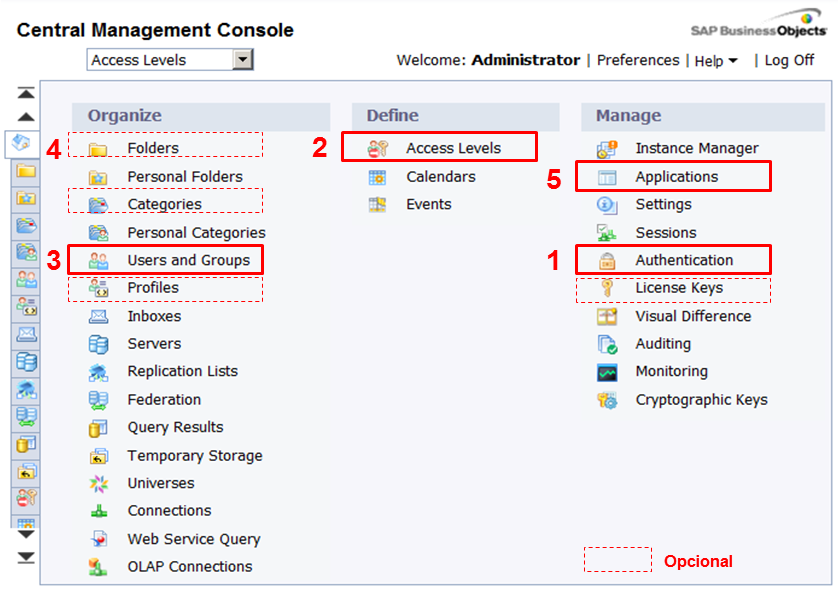Click the Calendars grid icon
The image size is (838, 594).
[x=377, y=177]
